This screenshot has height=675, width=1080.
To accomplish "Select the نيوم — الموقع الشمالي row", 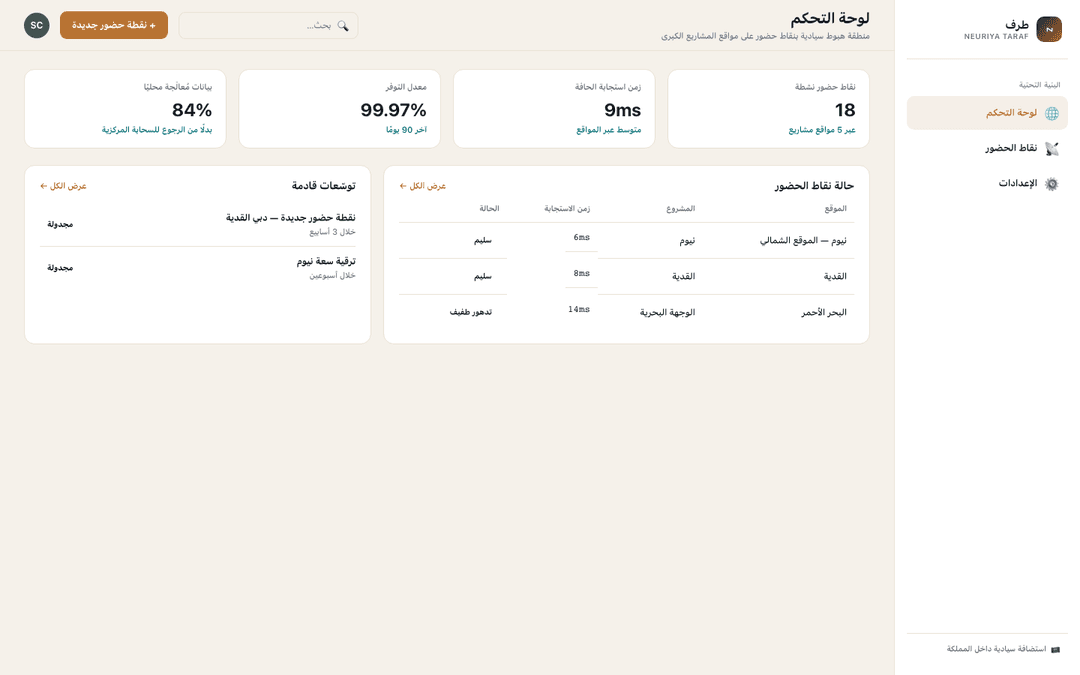I will pos(626,240).
